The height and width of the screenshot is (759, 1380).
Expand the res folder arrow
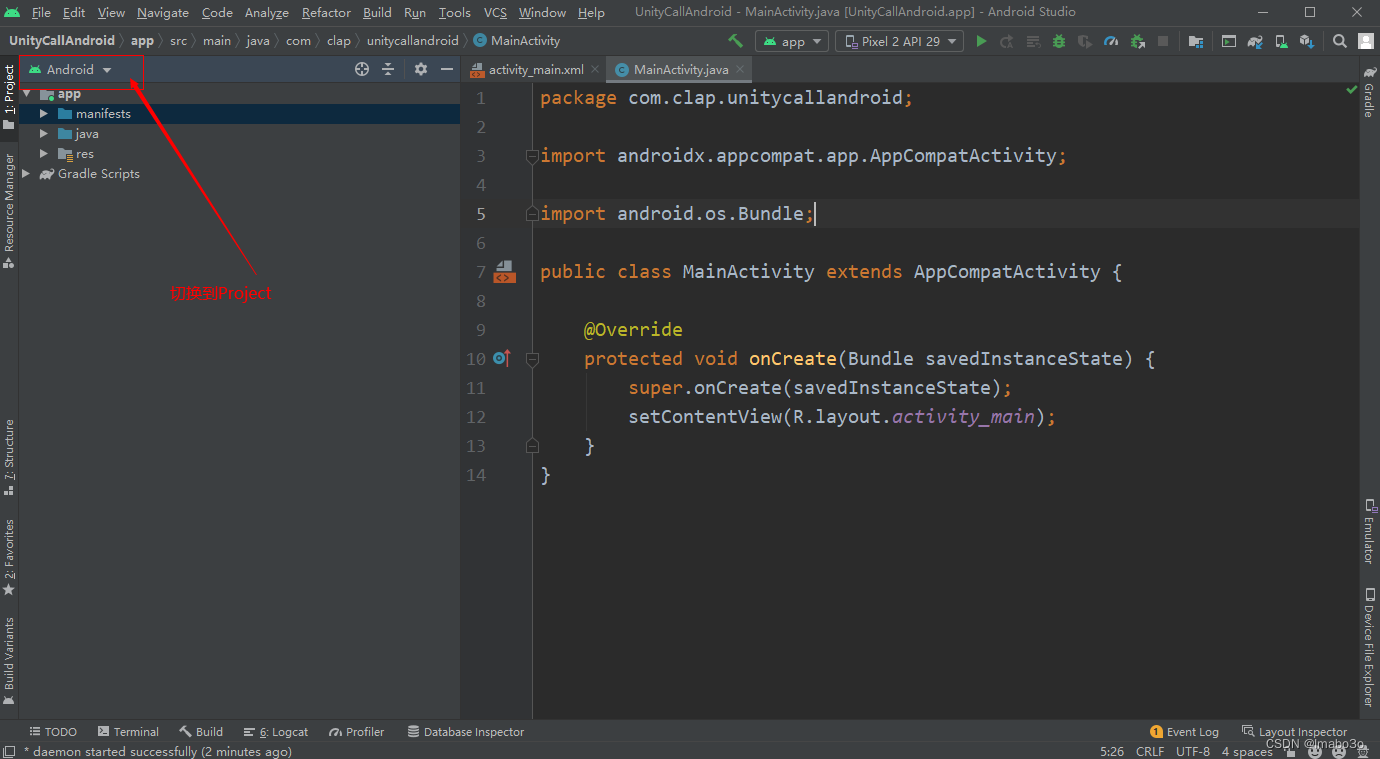[x=44, y=153]
